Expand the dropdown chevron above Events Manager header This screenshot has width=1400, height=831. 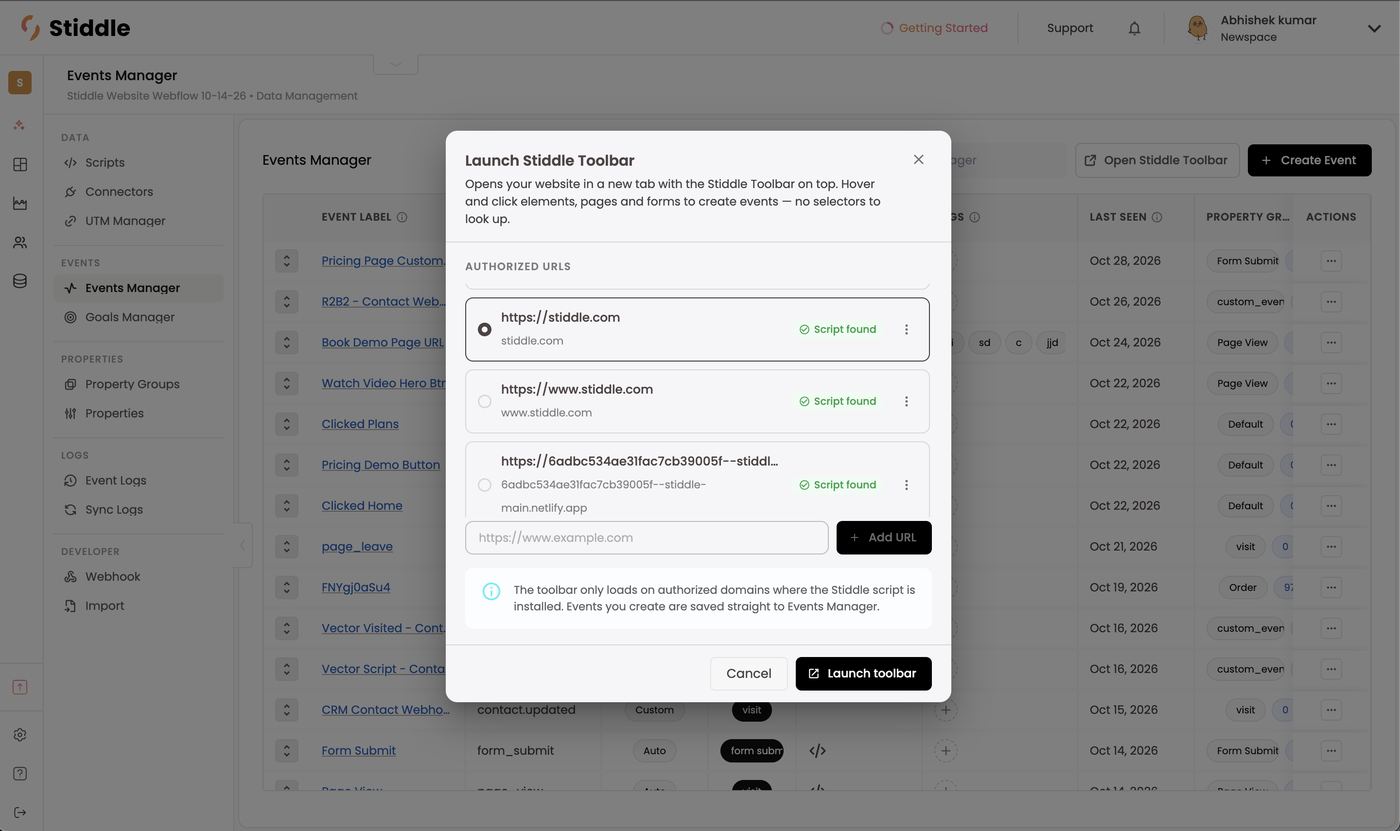[396, 64]
